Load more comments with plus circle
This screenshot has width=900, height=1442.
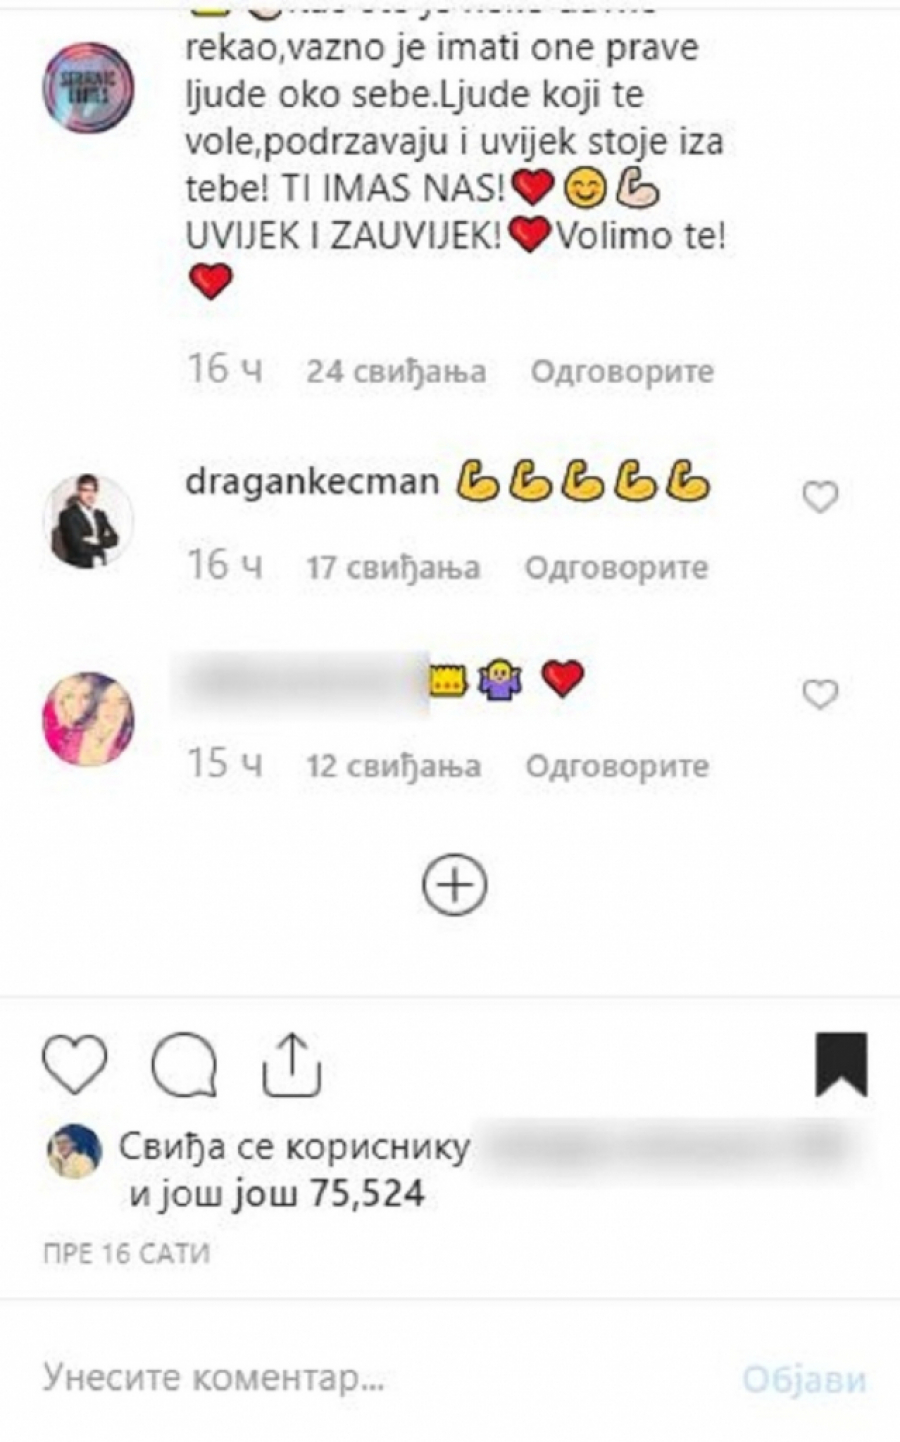click(455, 885)
